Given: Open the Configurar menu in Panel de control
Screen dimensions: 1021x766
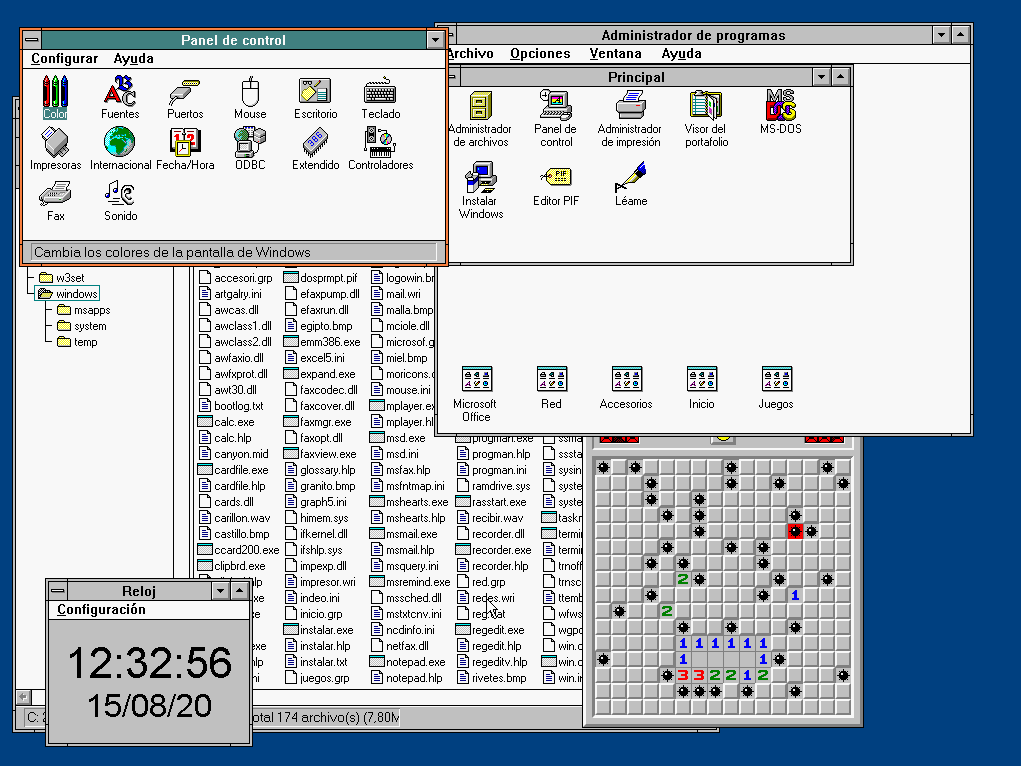Looking at the screenshot, I should tap(63, 58).
